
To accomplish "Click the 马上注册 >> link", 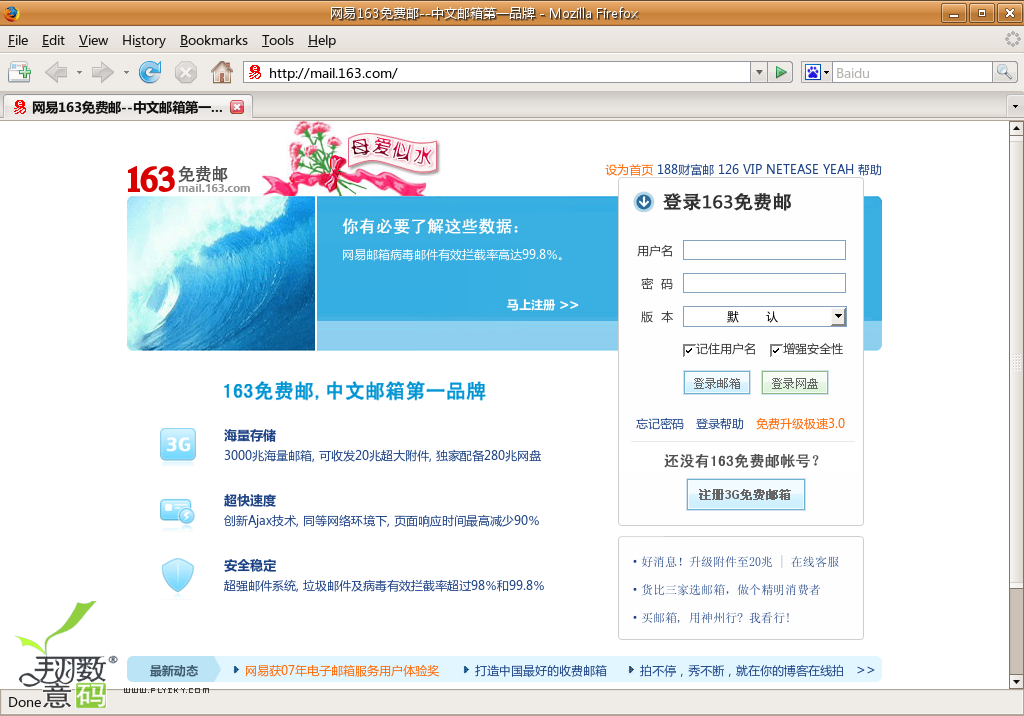I will click(x=542, y=305).
